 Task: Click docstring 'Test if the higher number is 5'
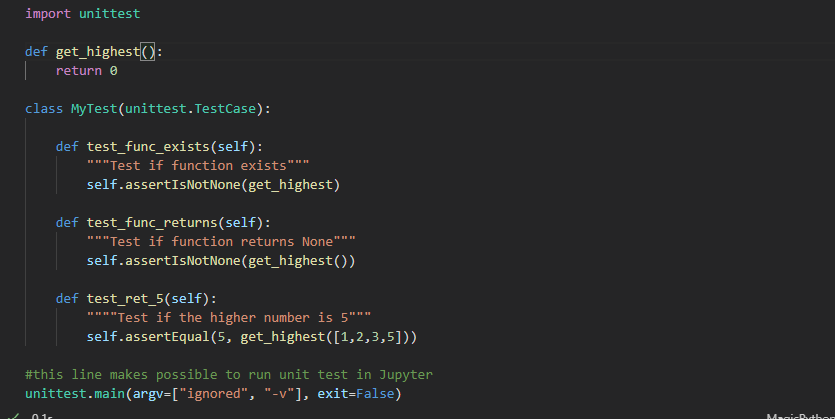(229, 318)
